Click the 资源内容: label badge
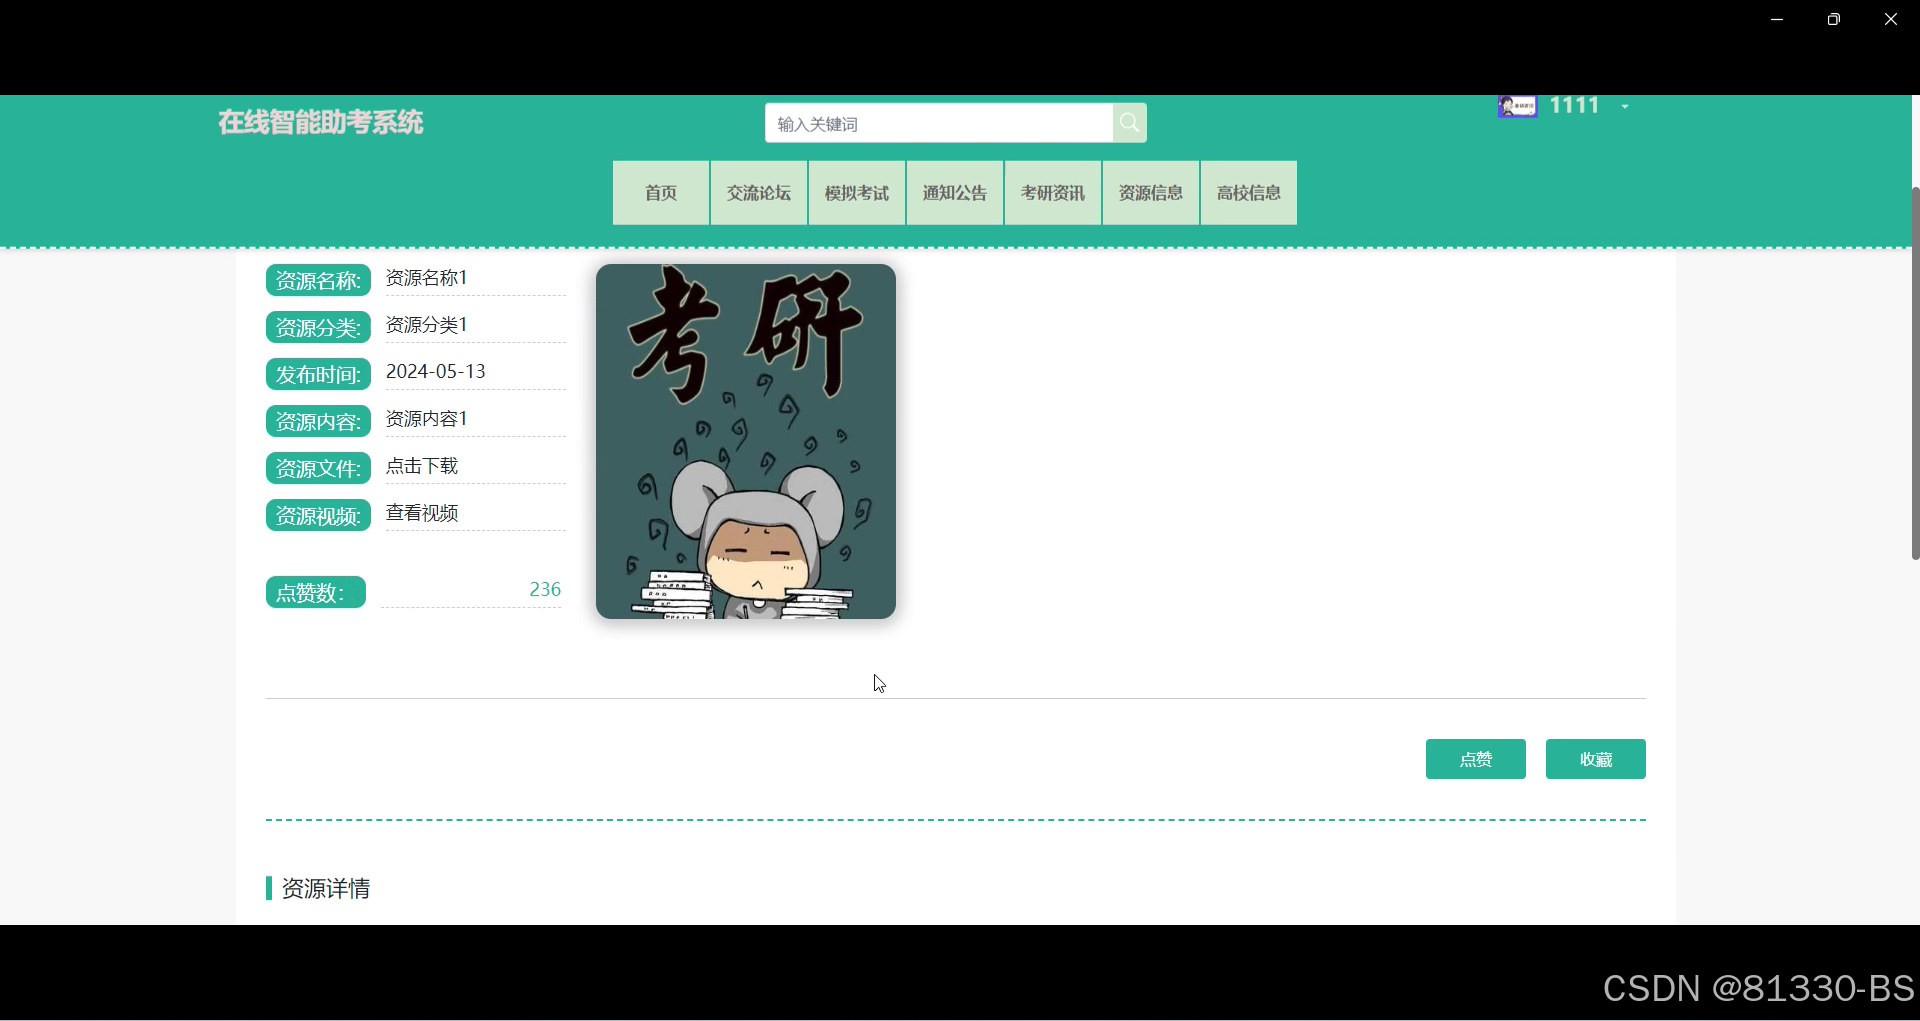 pos(318,421)
